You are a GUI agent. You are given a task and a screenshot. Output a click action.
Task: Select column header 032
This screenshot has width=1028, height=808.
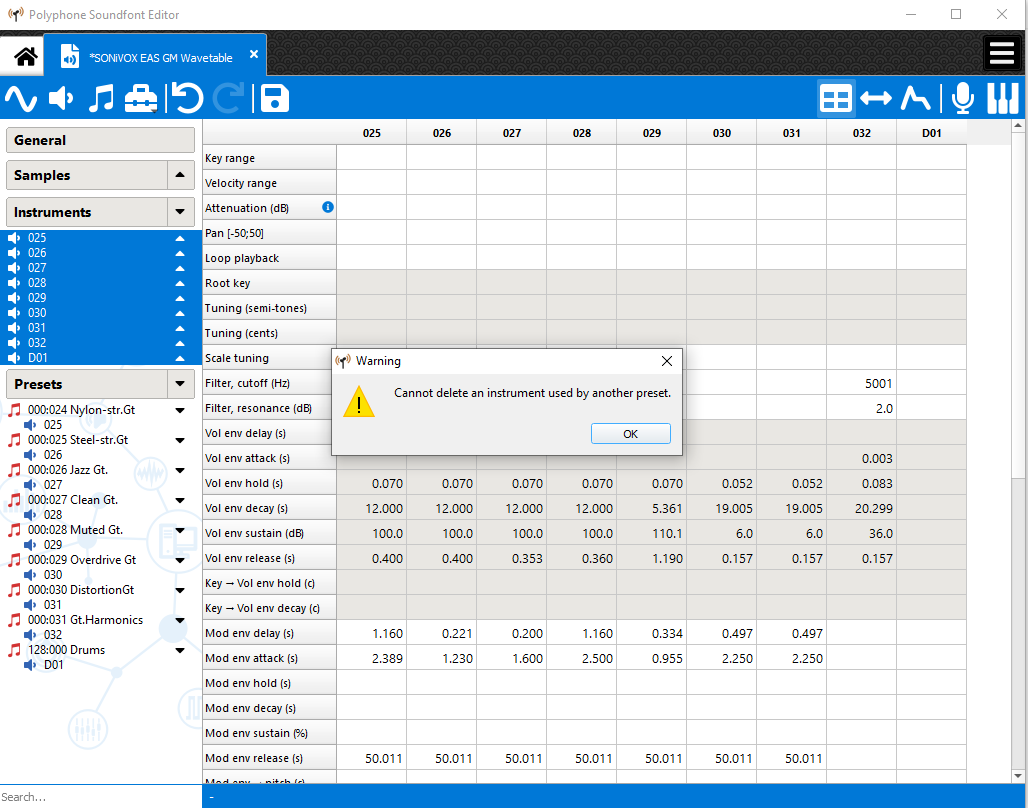861,133
